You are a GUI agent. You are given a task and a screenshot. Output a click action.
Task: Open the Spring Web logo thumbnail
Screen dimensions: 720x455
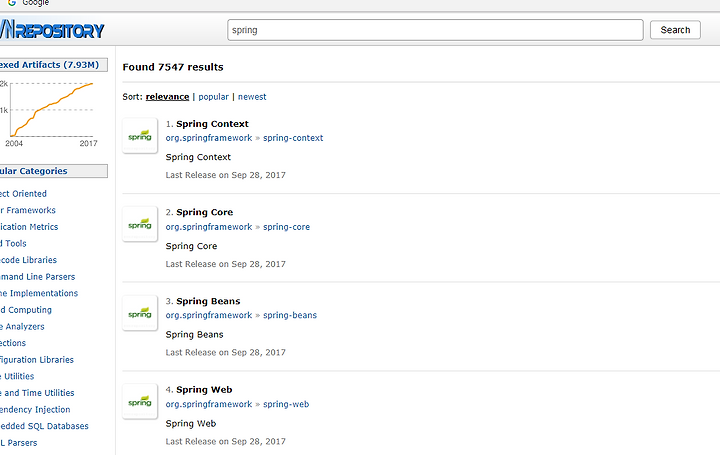(x=140, y=401)
